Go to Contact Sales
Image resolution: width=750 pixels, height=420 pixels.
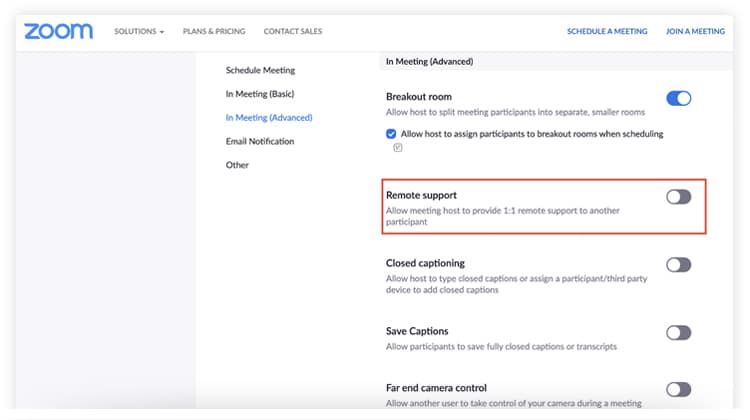point(293,32)
